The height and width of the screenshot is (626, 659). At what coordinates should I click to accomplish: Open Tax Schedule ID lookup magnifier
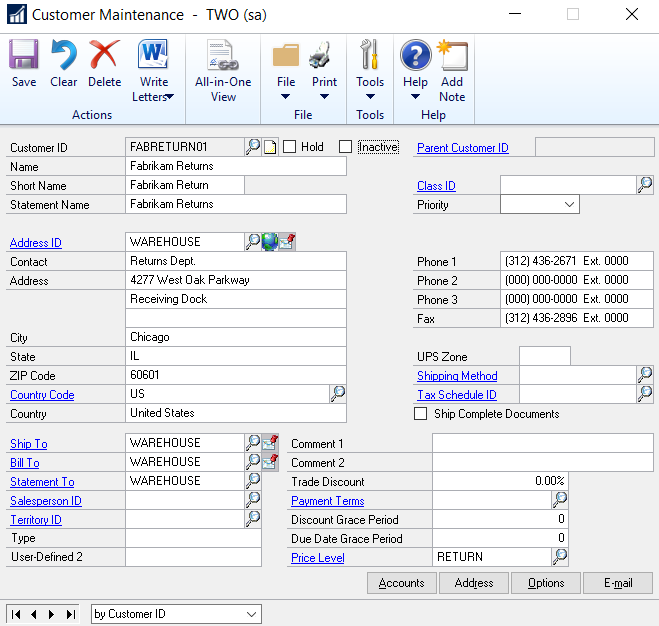[645, 394]
